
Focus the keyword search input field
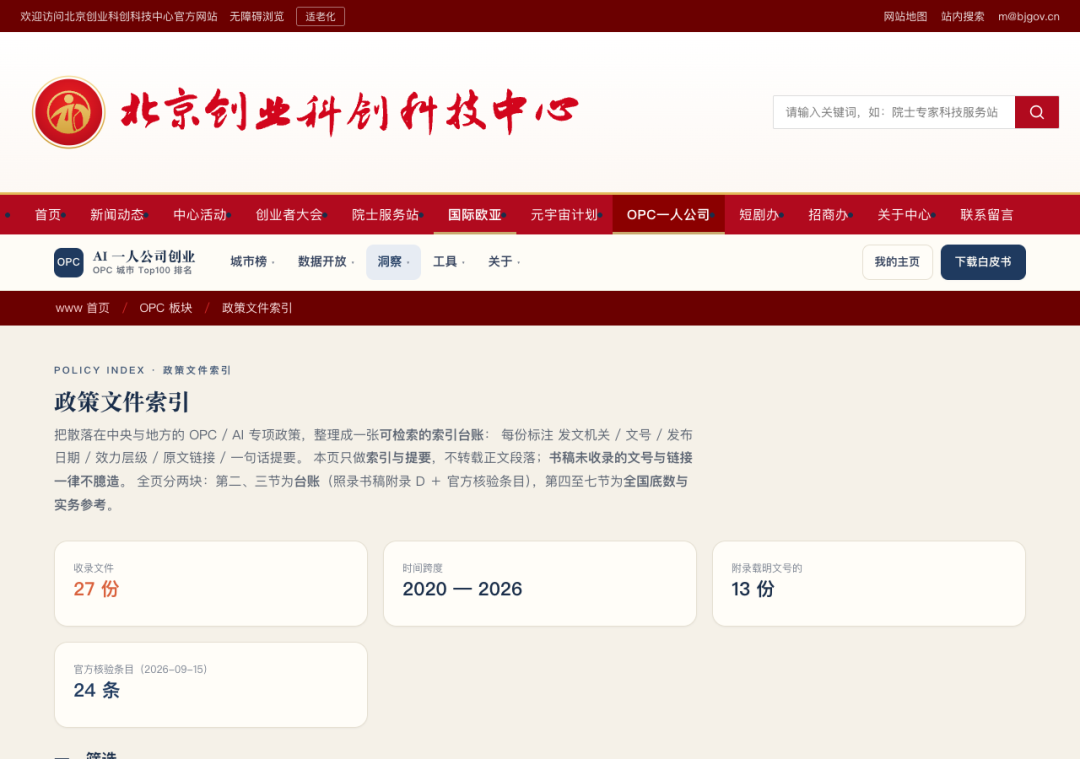pyautogui.click(x=894, y=112)
